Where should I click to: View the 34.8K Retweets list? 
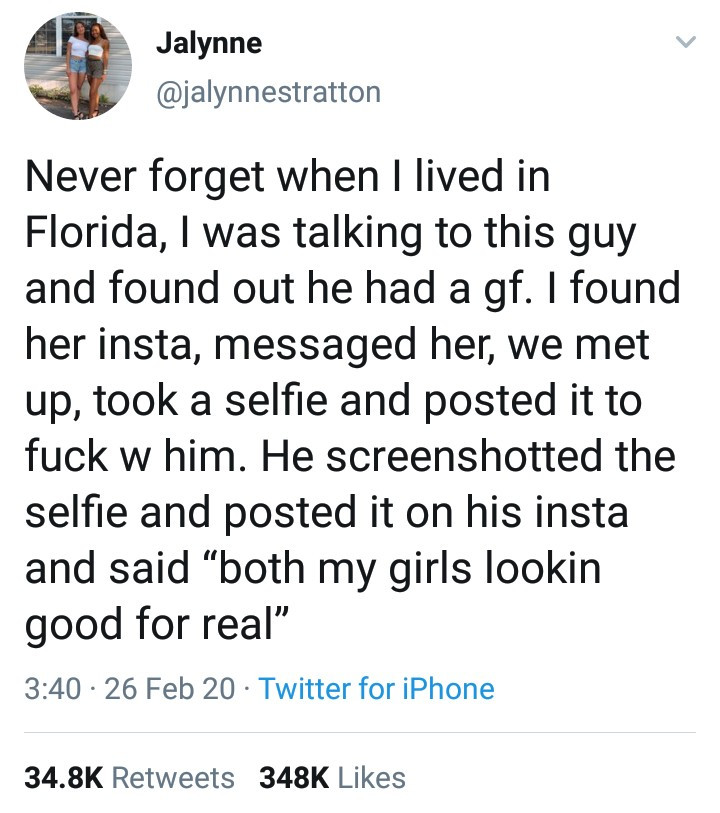(x=129, y=777)
